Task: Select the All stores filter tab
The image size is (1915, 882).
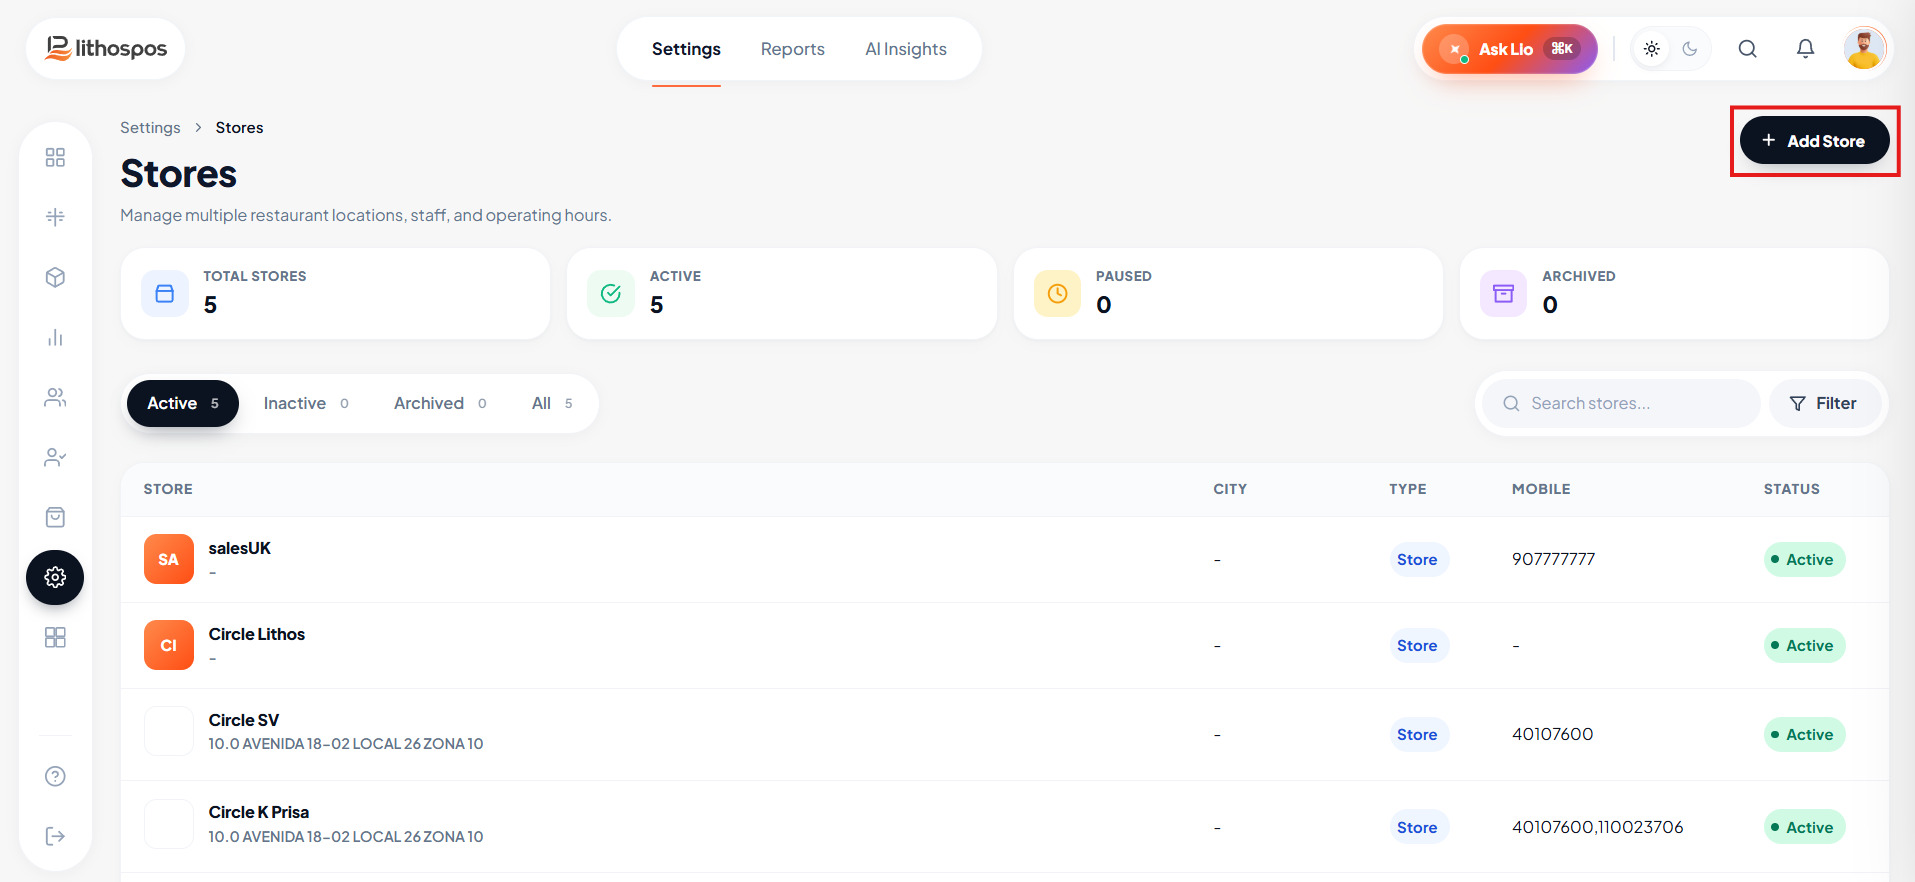Action: 552,403
